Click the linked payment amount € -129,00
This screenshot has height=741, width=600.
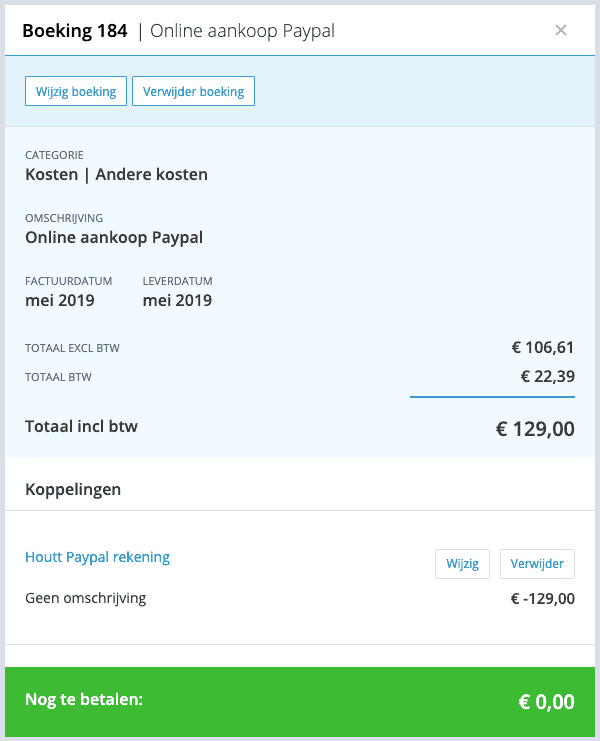click(543, 599)
